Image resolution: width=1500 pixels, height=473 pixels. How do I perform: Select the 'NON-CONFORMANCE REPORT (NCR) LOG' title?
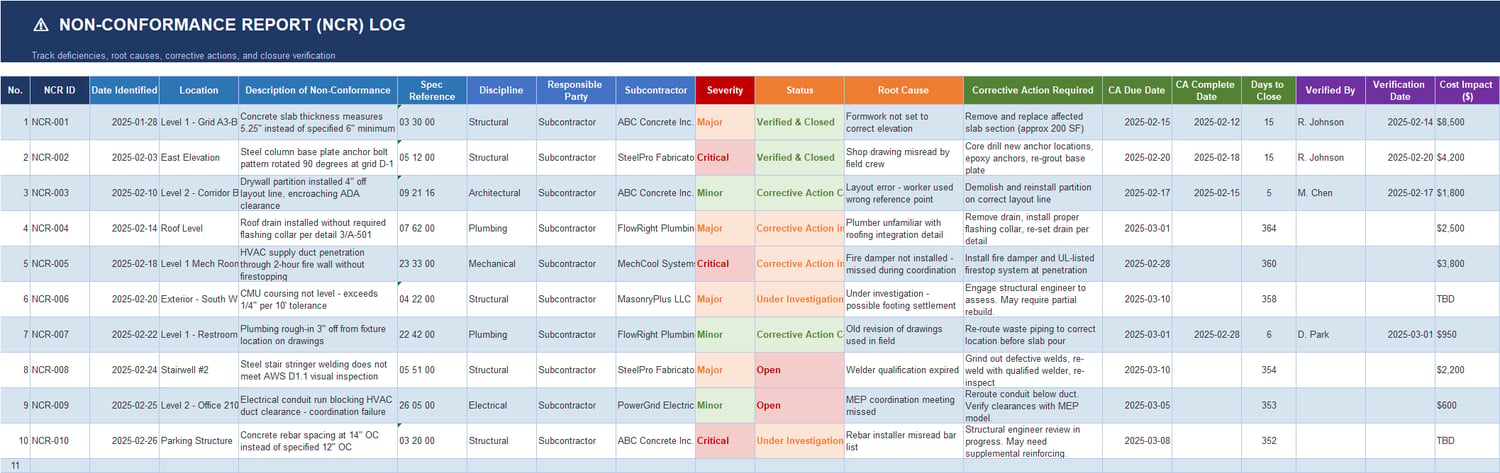tap(232, 25)
